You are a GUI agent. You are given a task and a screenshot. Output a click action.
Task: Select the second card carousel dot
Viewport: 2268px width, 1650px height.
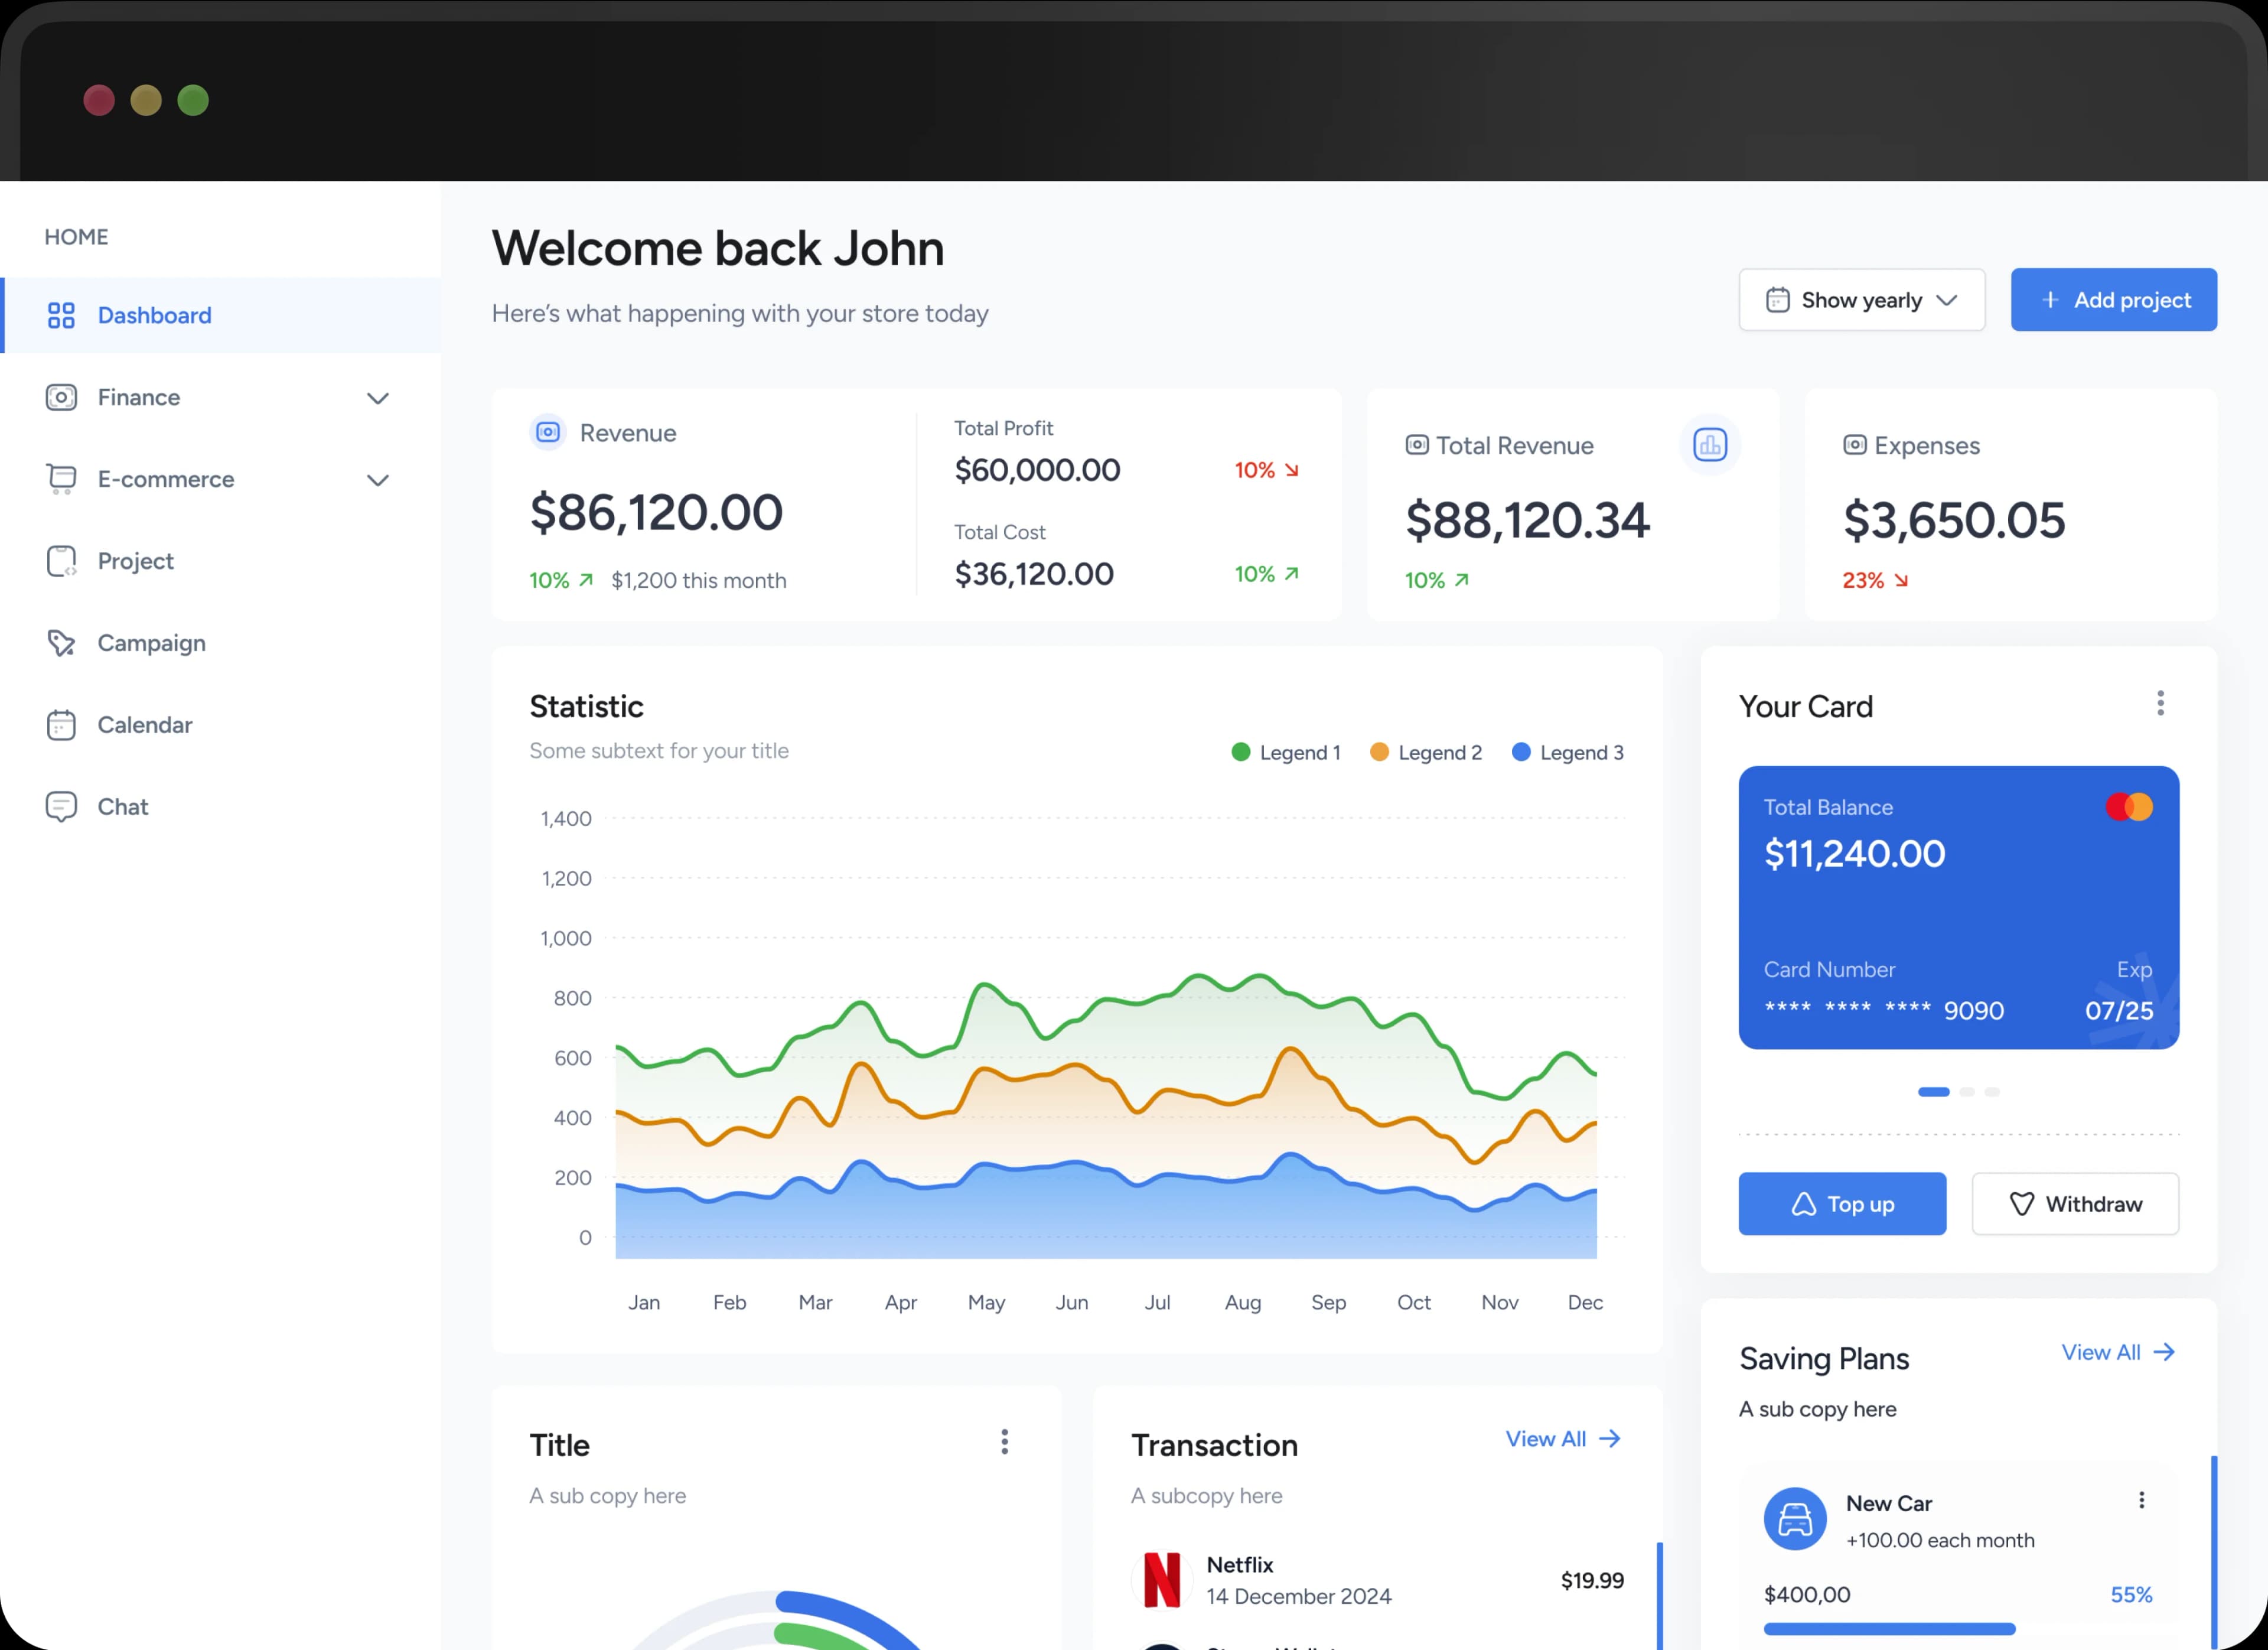(1967, 1092)
